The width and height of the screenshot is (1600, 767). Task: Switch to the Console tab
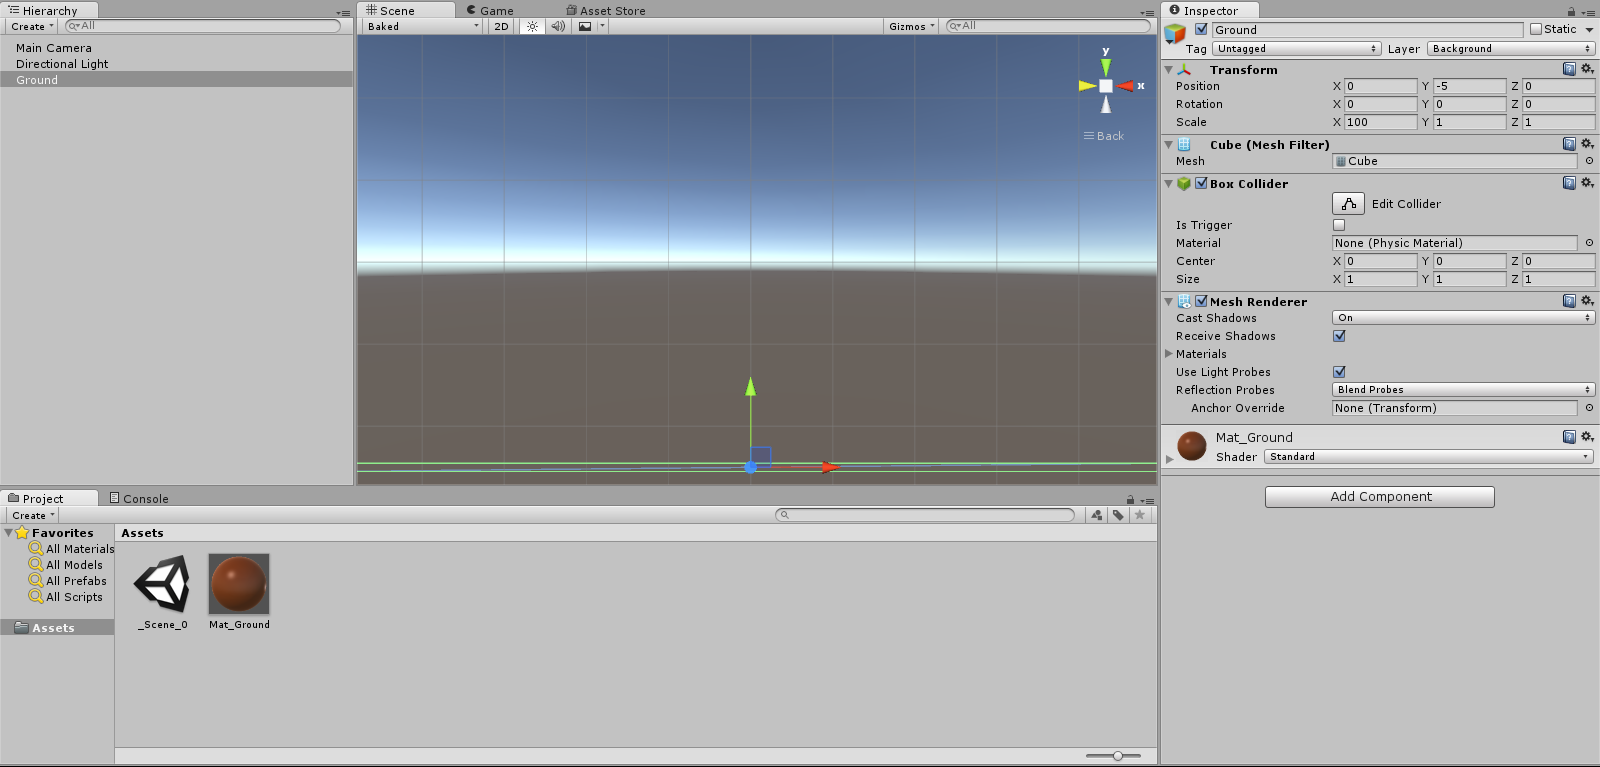click(139, 498)
